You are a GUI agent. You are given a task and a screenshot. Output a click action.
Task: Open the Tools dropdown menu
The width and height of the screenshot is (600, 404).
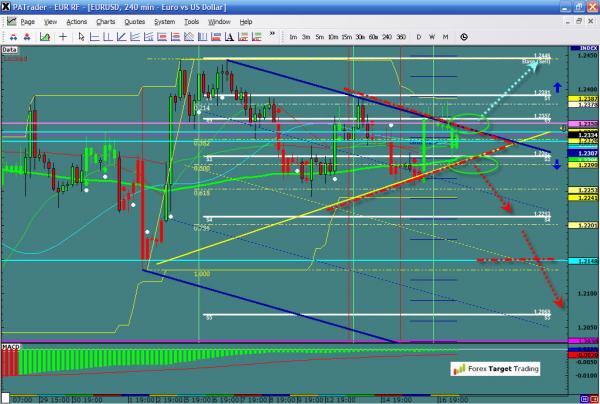[x=192, y=21]
